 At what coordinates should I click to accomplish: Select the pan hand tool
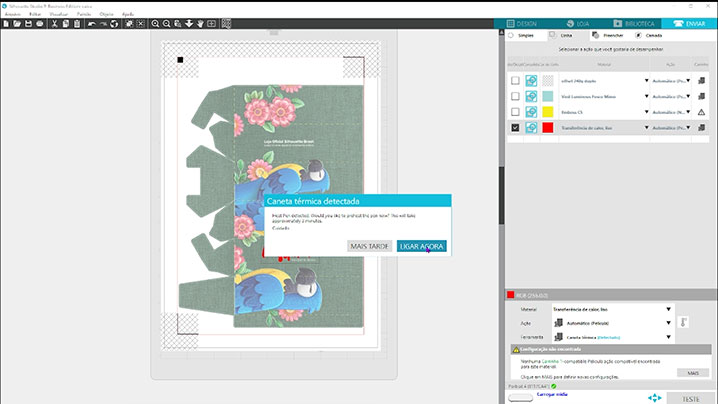[x=201, y=23]
